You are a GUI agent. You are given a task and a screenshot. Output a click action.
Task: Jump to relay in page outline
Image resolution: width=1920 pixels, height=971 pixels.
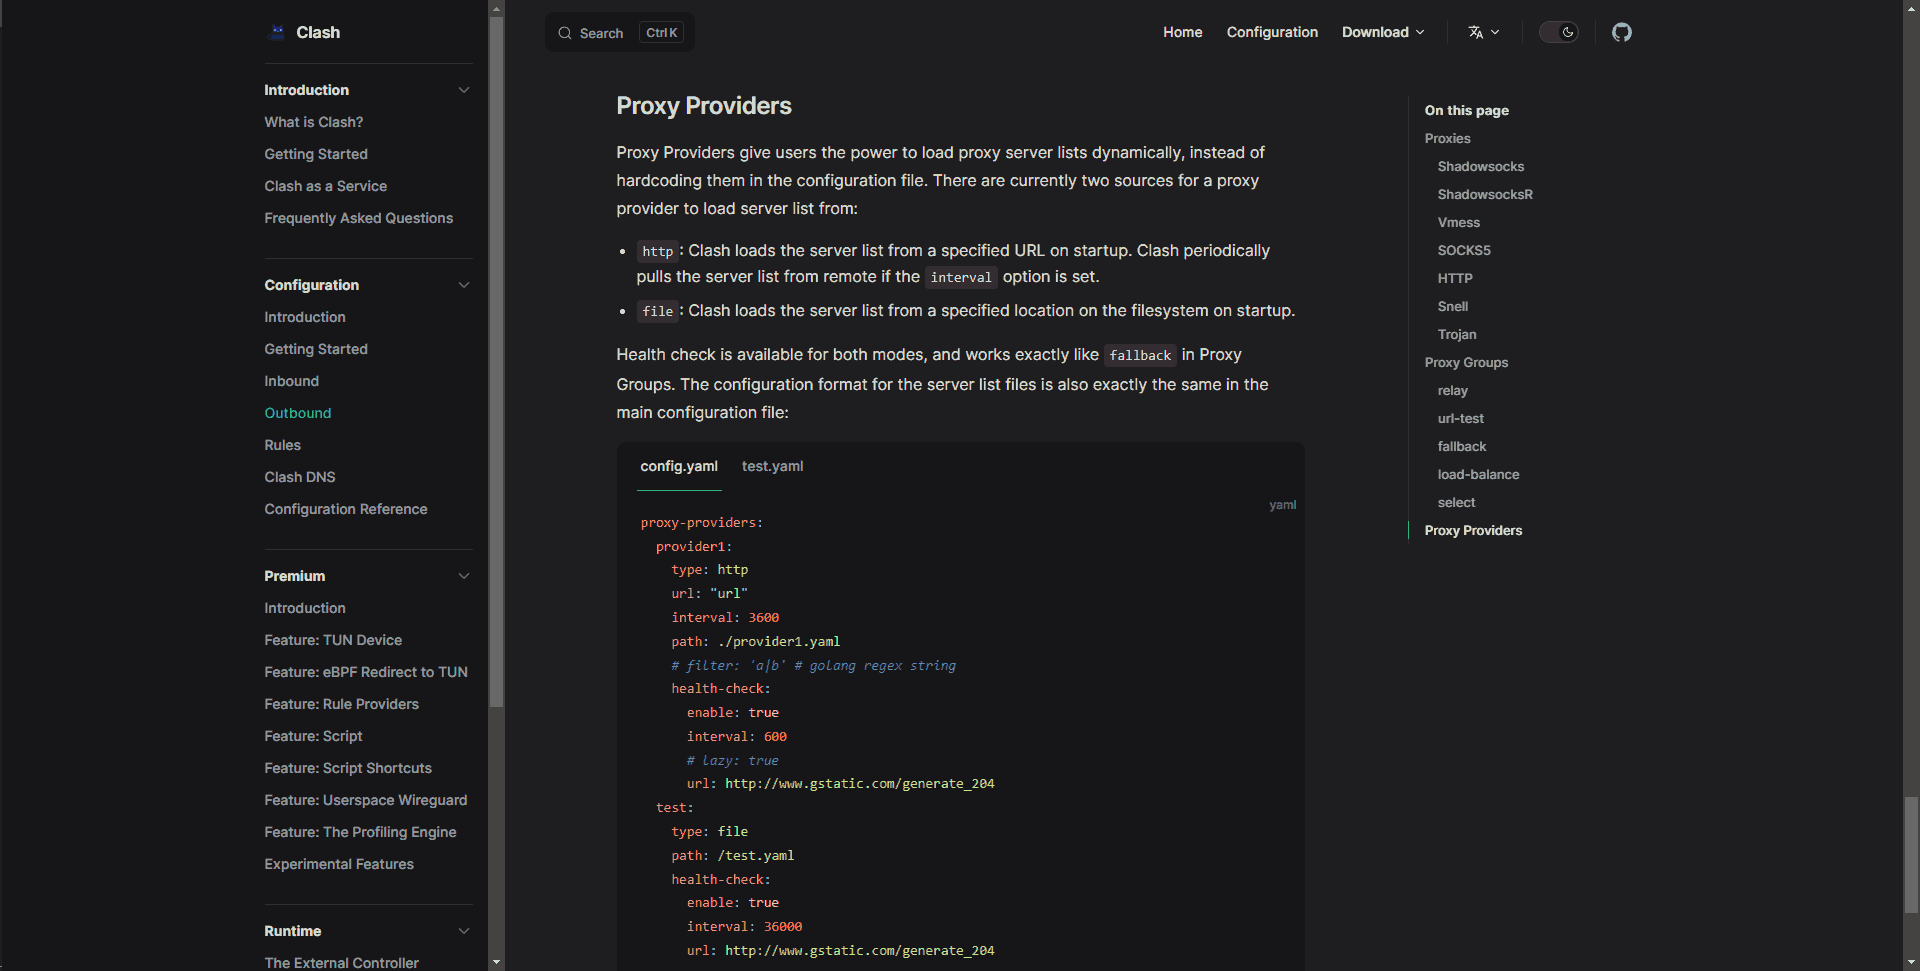(1453, 390)
